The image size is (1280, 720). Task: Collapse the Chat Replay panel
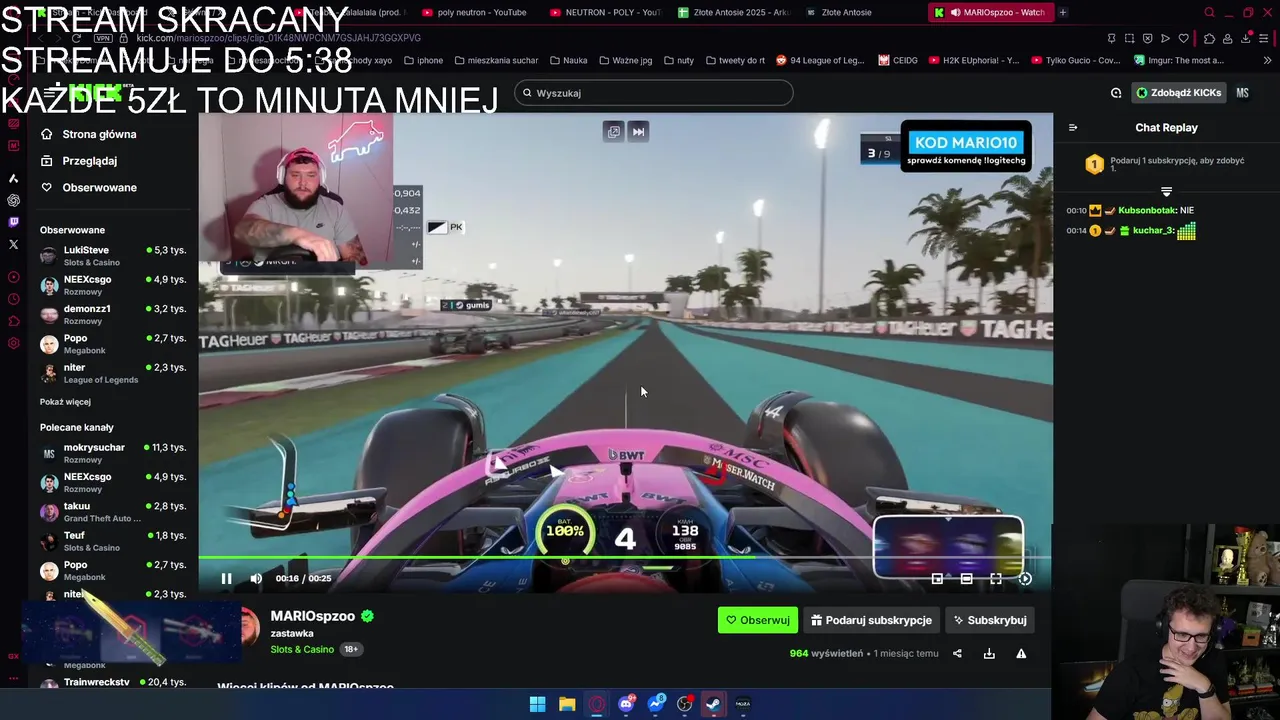1073,128
